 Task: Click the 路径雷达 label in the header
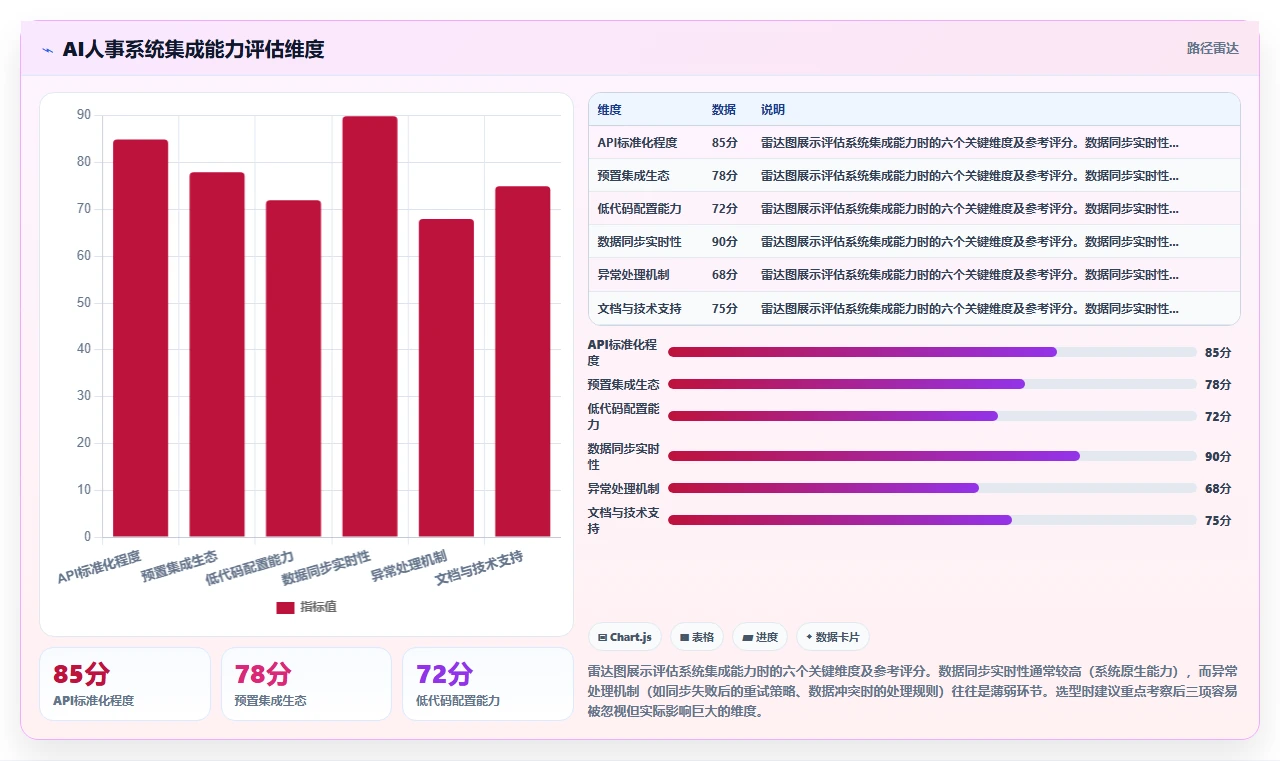pos(1213,48)
